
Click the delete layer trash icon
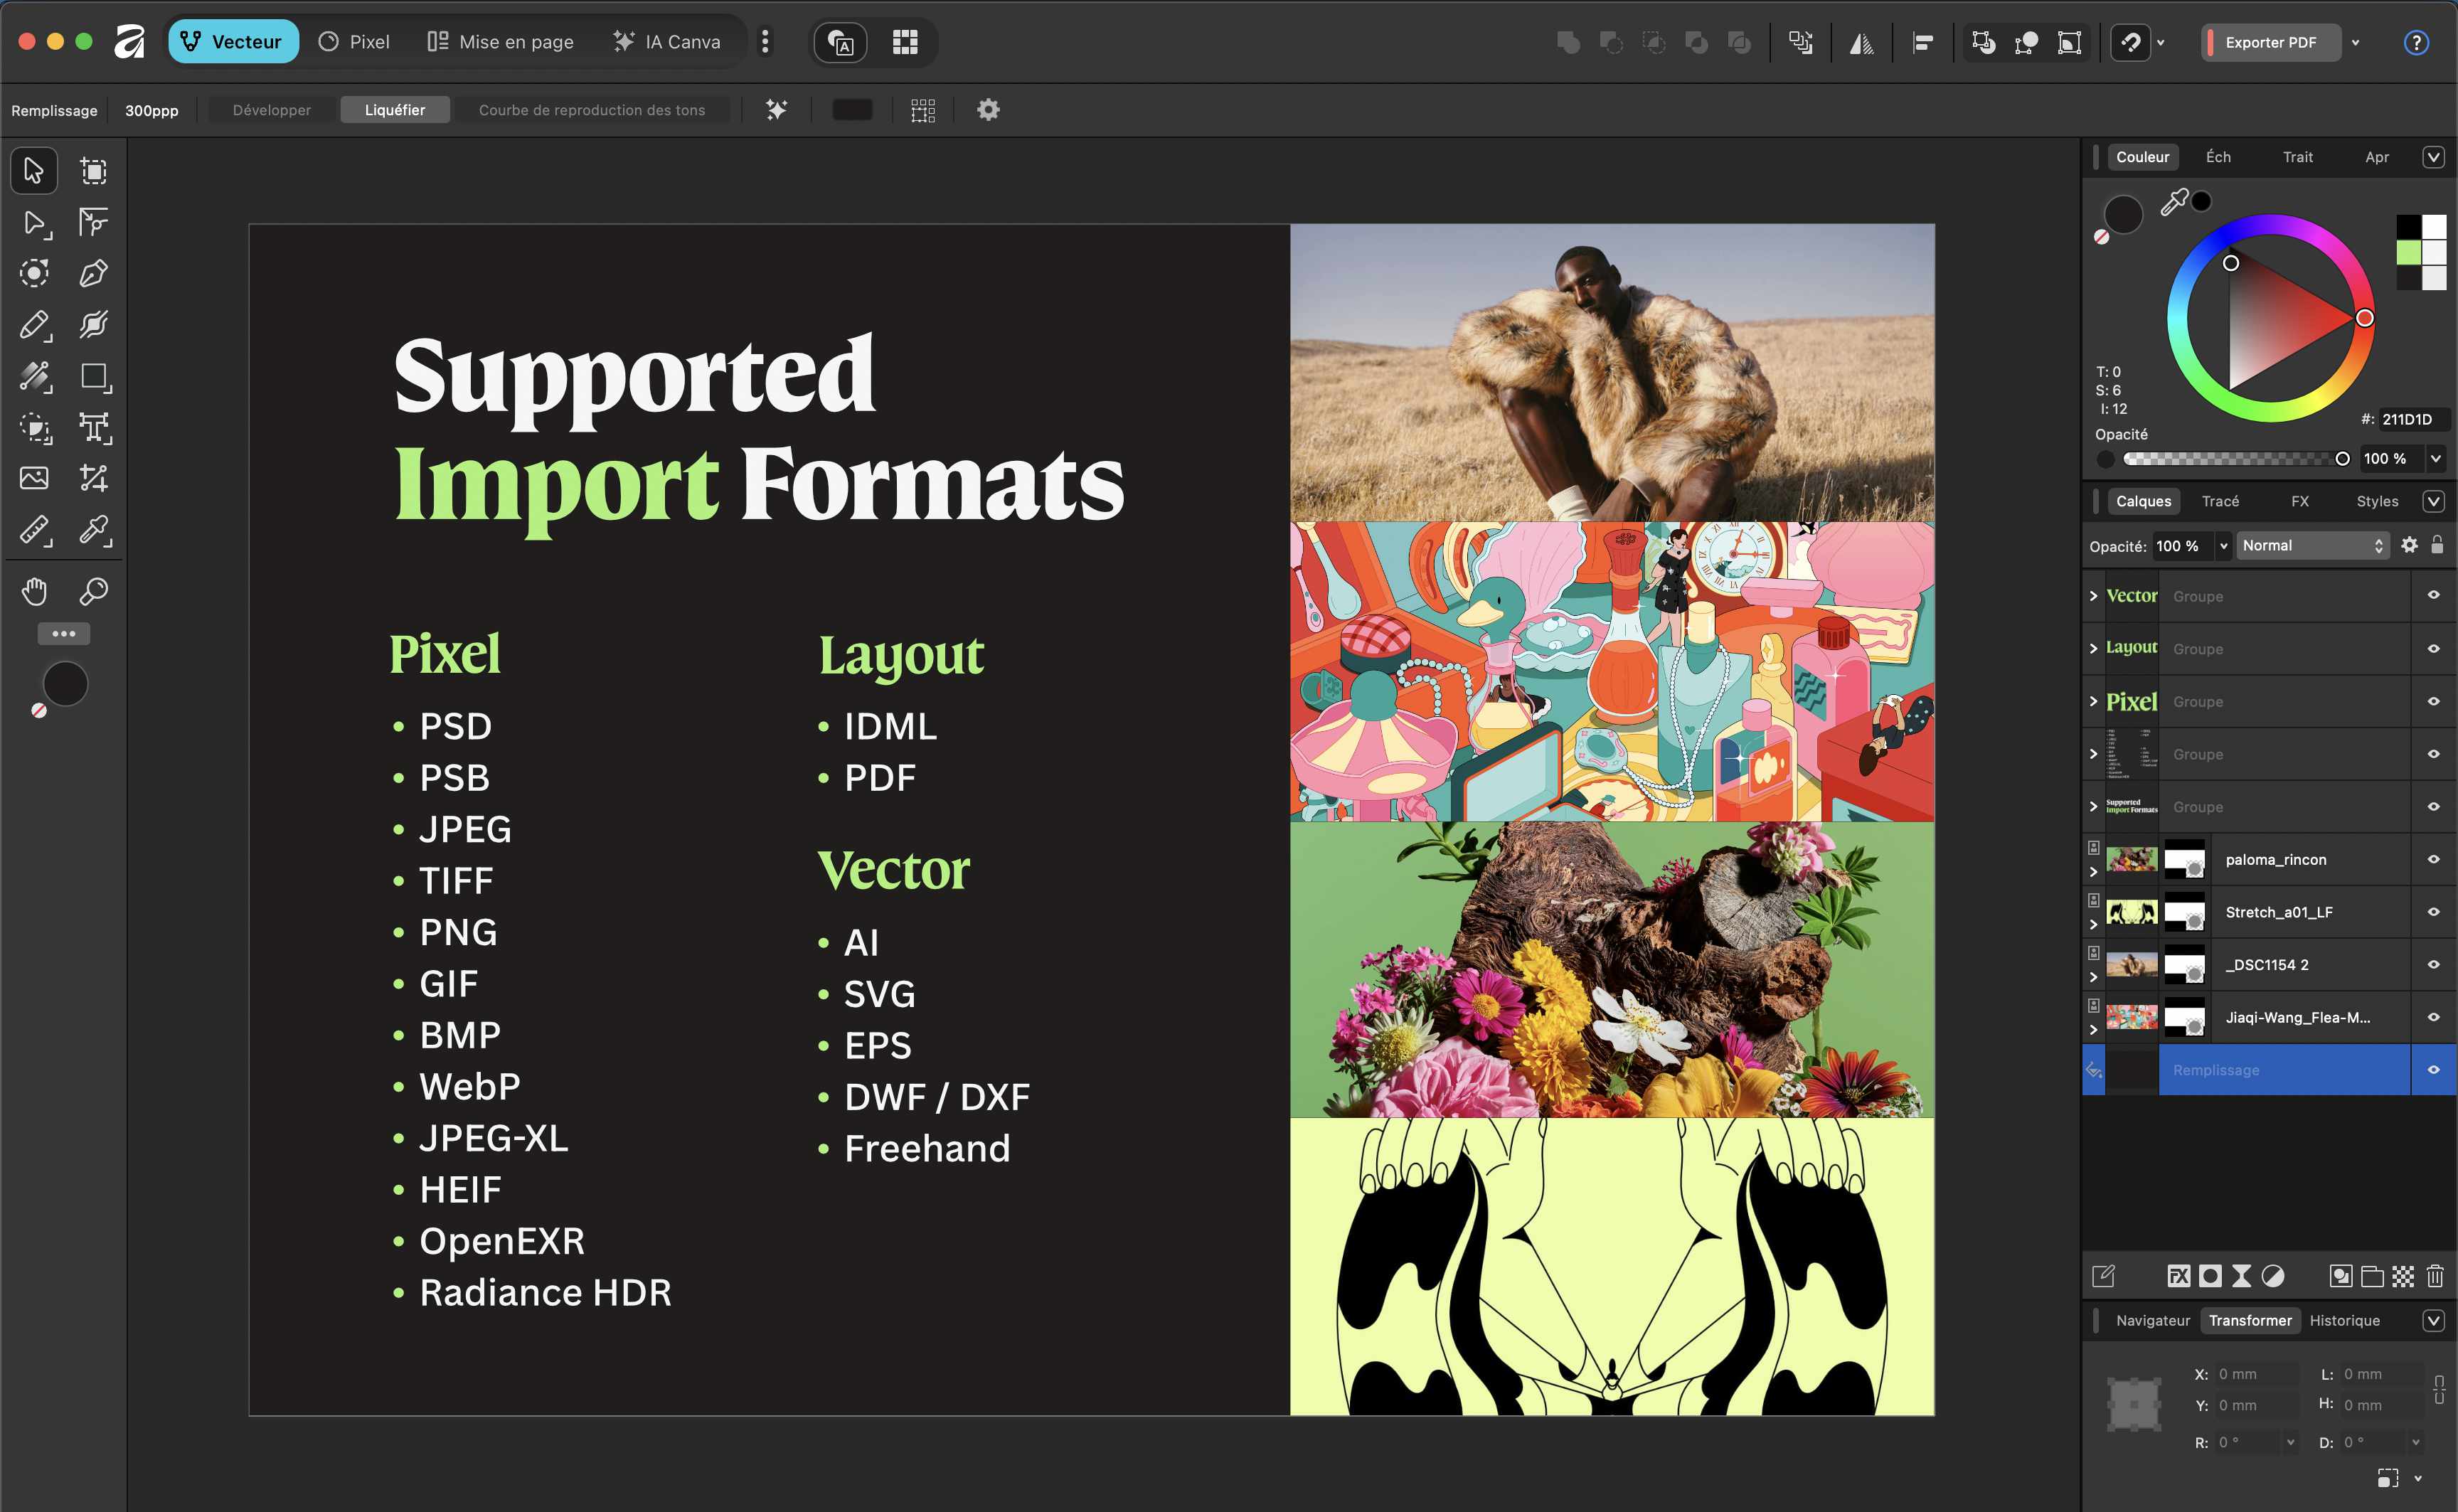(2435, 1276)
